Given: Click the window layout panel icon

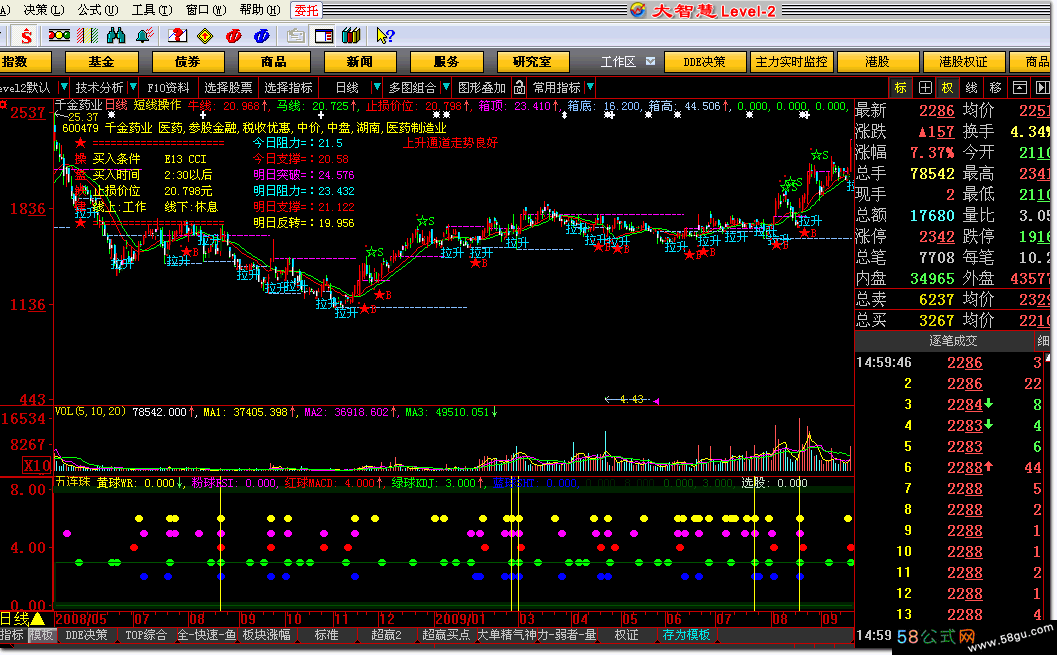Looking at the screenshot, I should 324,35.
